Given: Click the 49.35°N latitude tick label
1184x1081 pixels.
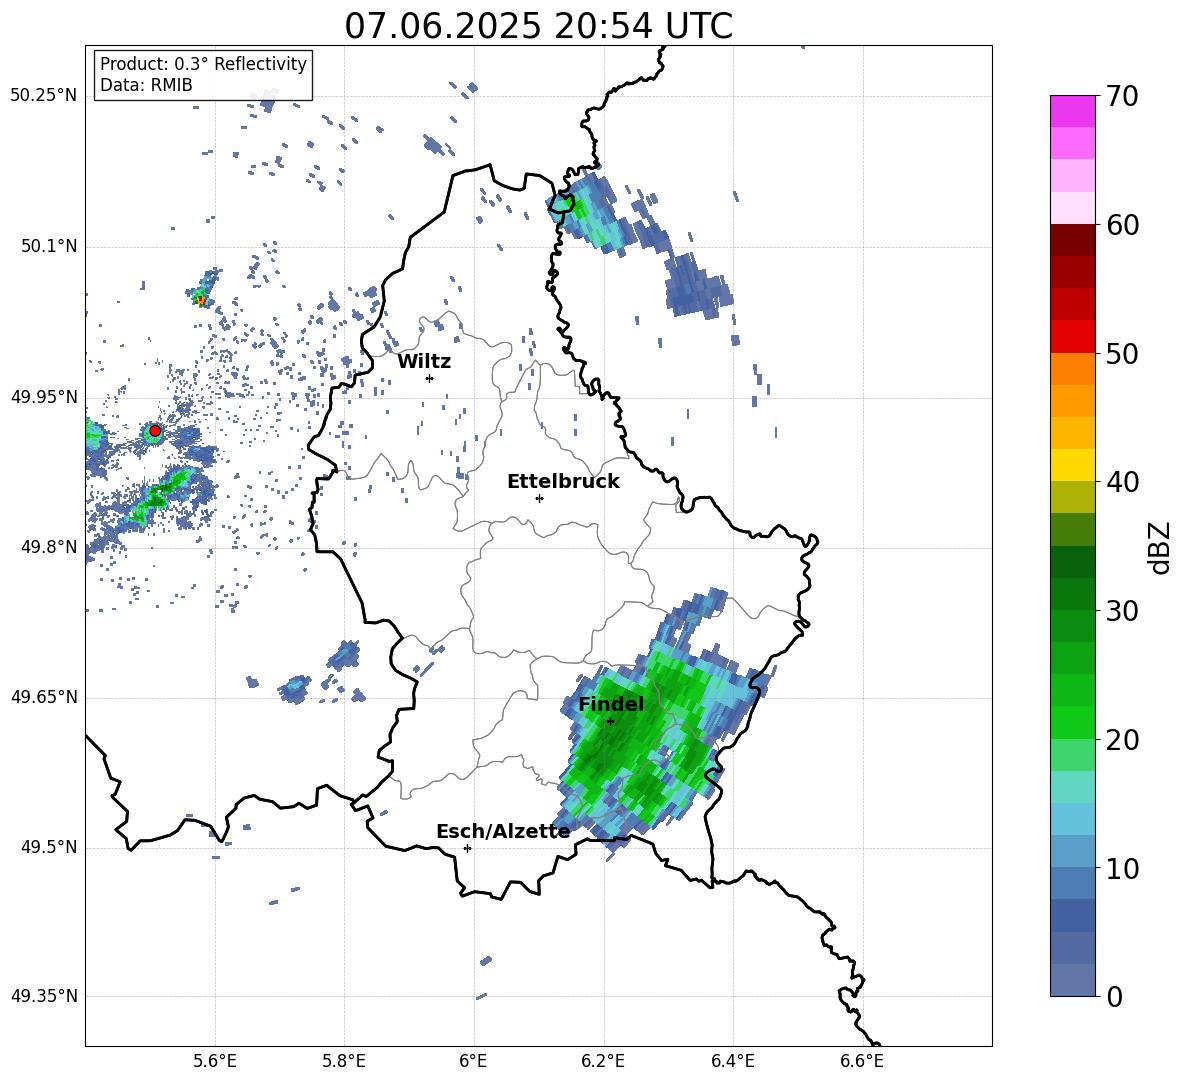Looking at the screenshot, I should [44, 996].
